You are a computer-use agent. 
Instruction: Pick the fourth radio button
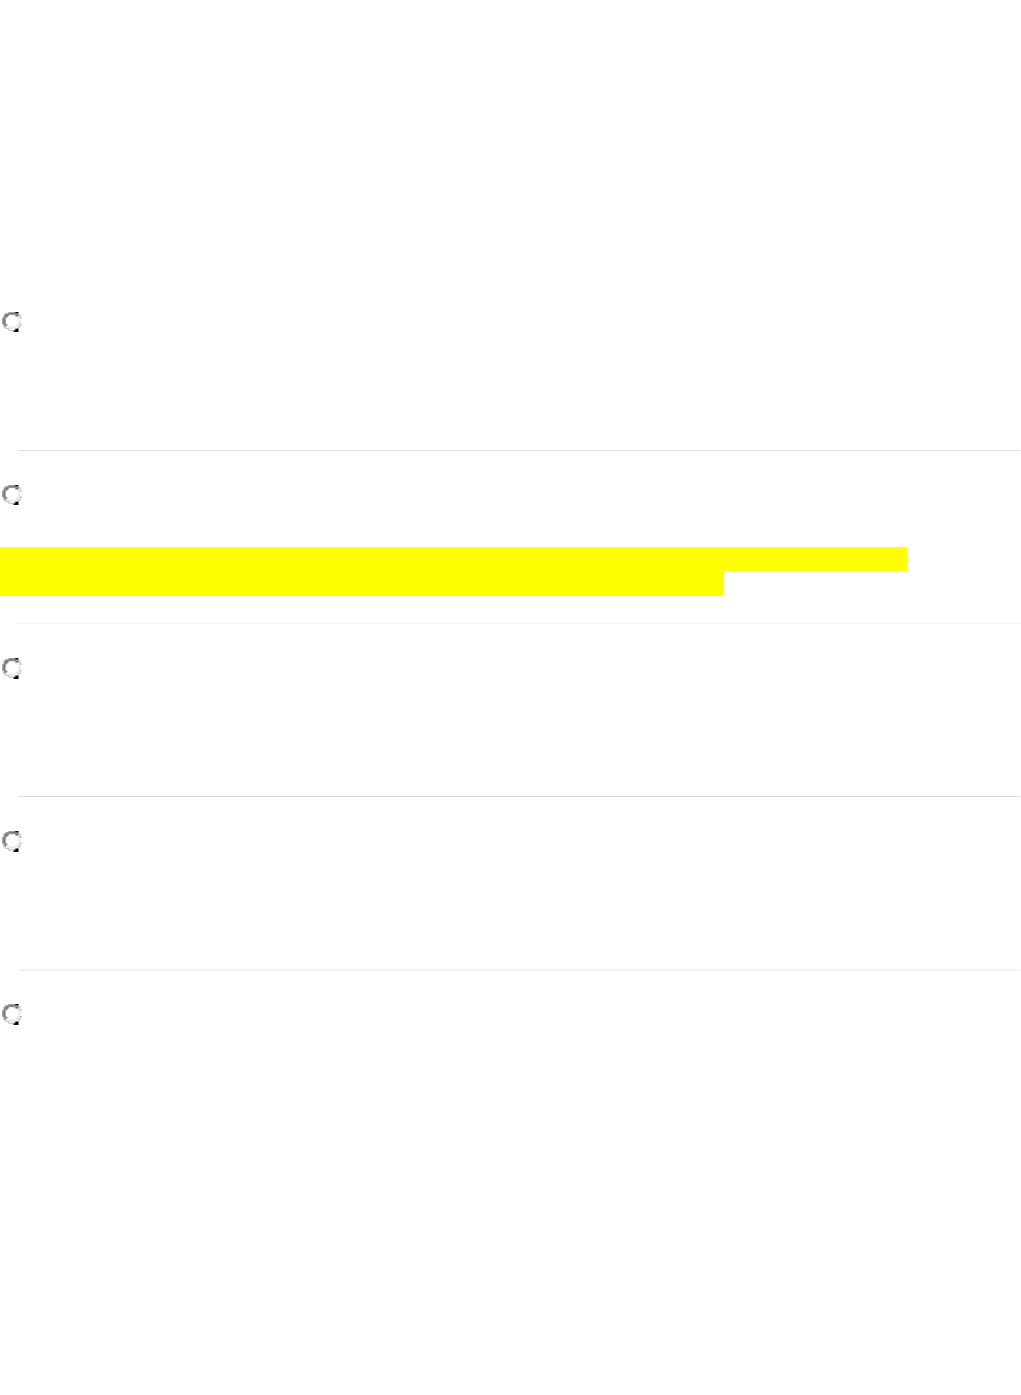pos(12,842)
